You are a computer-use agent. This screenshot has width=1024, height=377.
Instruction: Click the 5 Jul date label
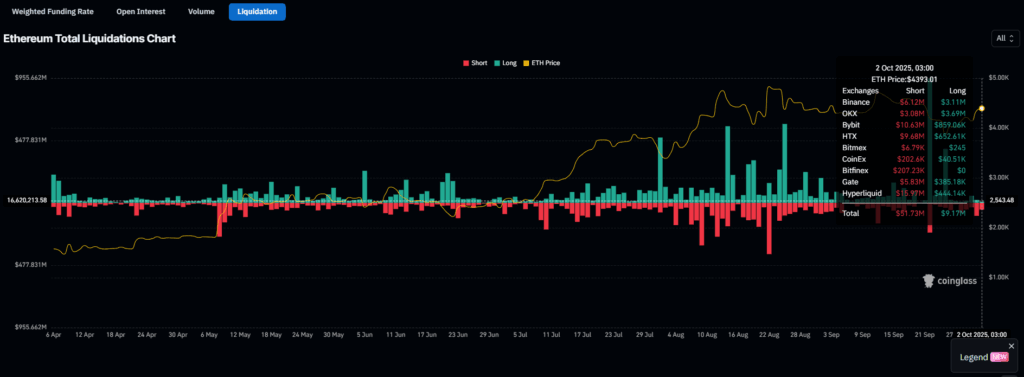(x=520, y=335)
